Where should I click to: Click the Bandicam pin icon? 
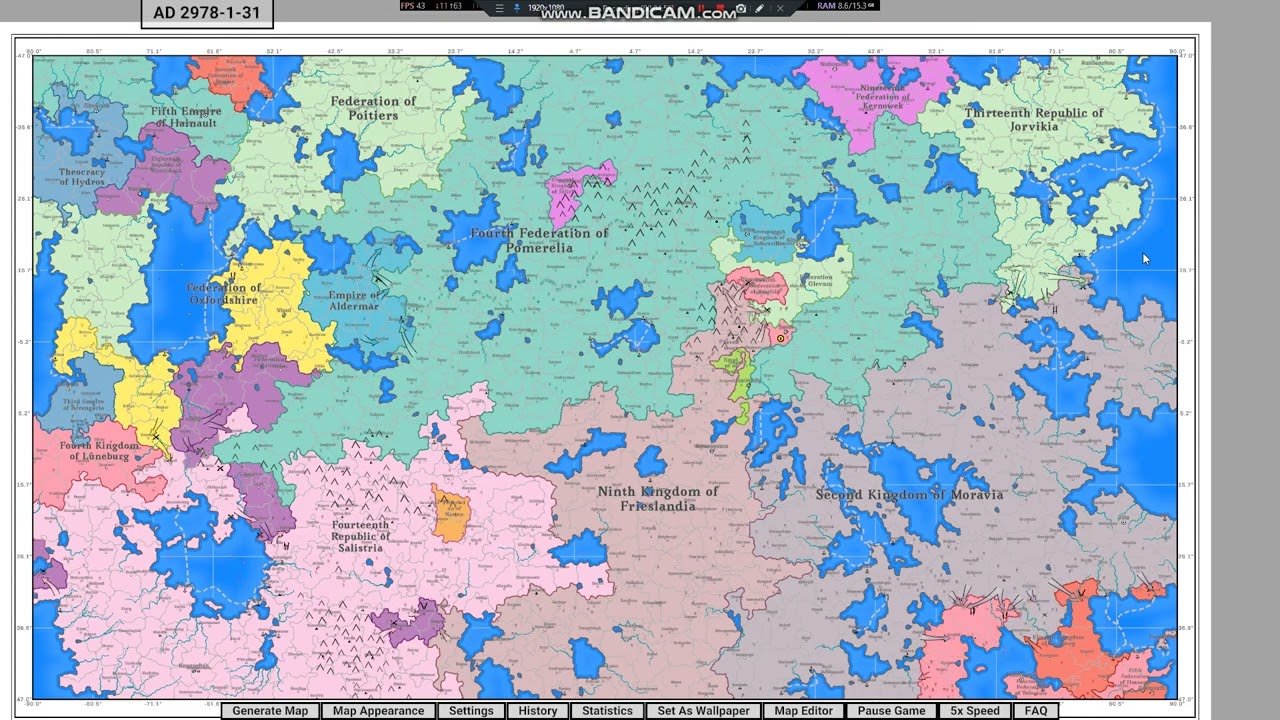pyautogui.click(x=517, y=7)
